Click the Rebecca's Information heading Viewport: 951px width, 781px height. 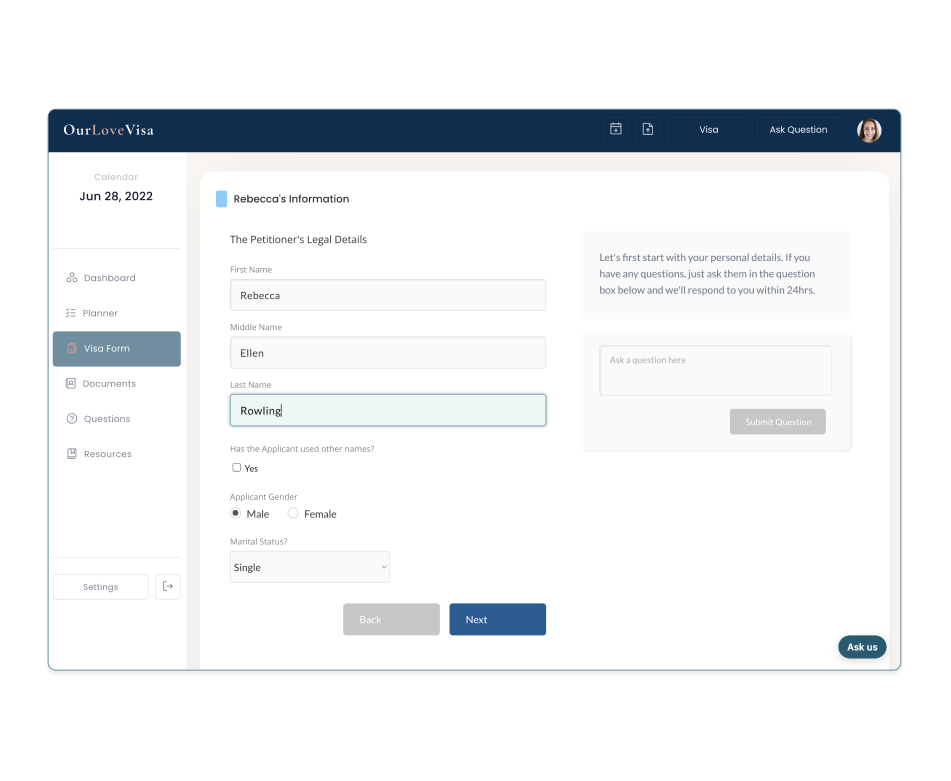(x=291, y=199)
